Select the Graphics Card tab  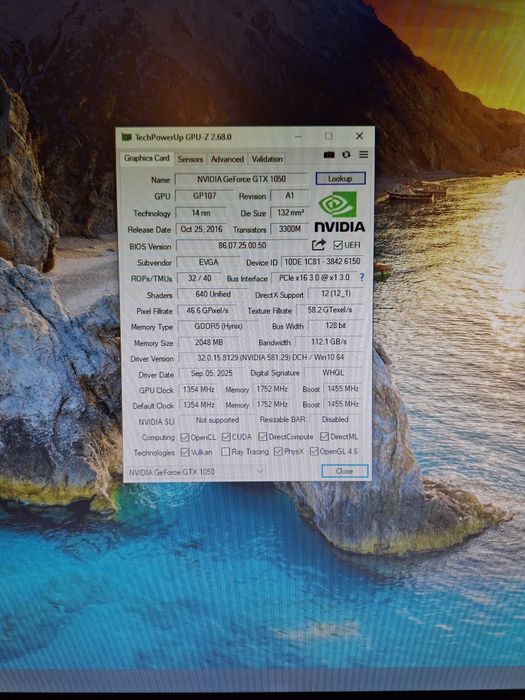point(147,158)
